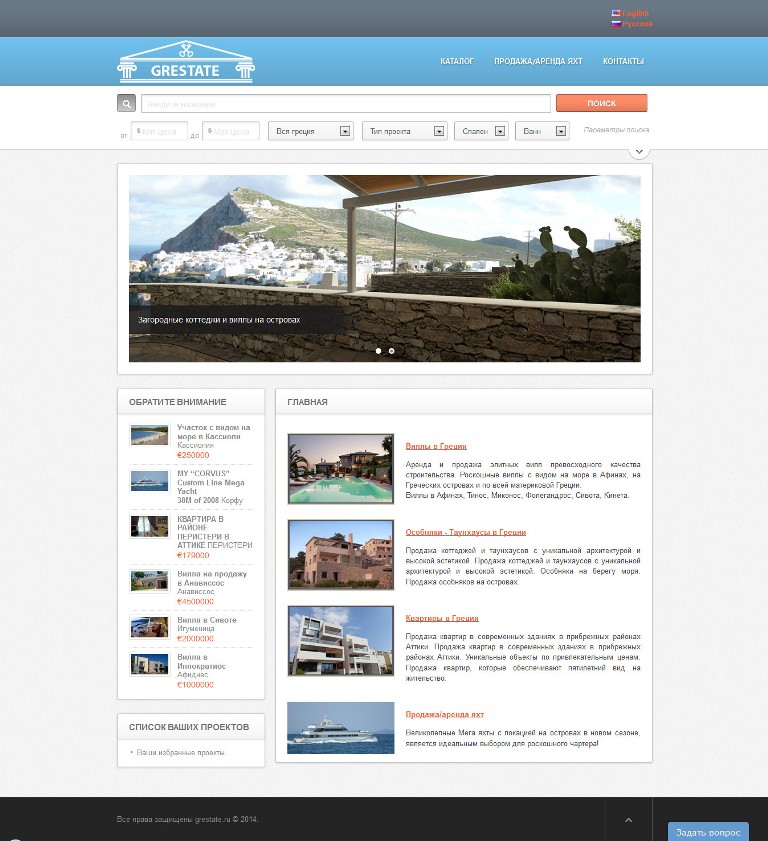Screen dimensions: 768x841
Task: Click the Иппократиос villa thumbnail
Action: pyautogui.click(x=150, y=664)
